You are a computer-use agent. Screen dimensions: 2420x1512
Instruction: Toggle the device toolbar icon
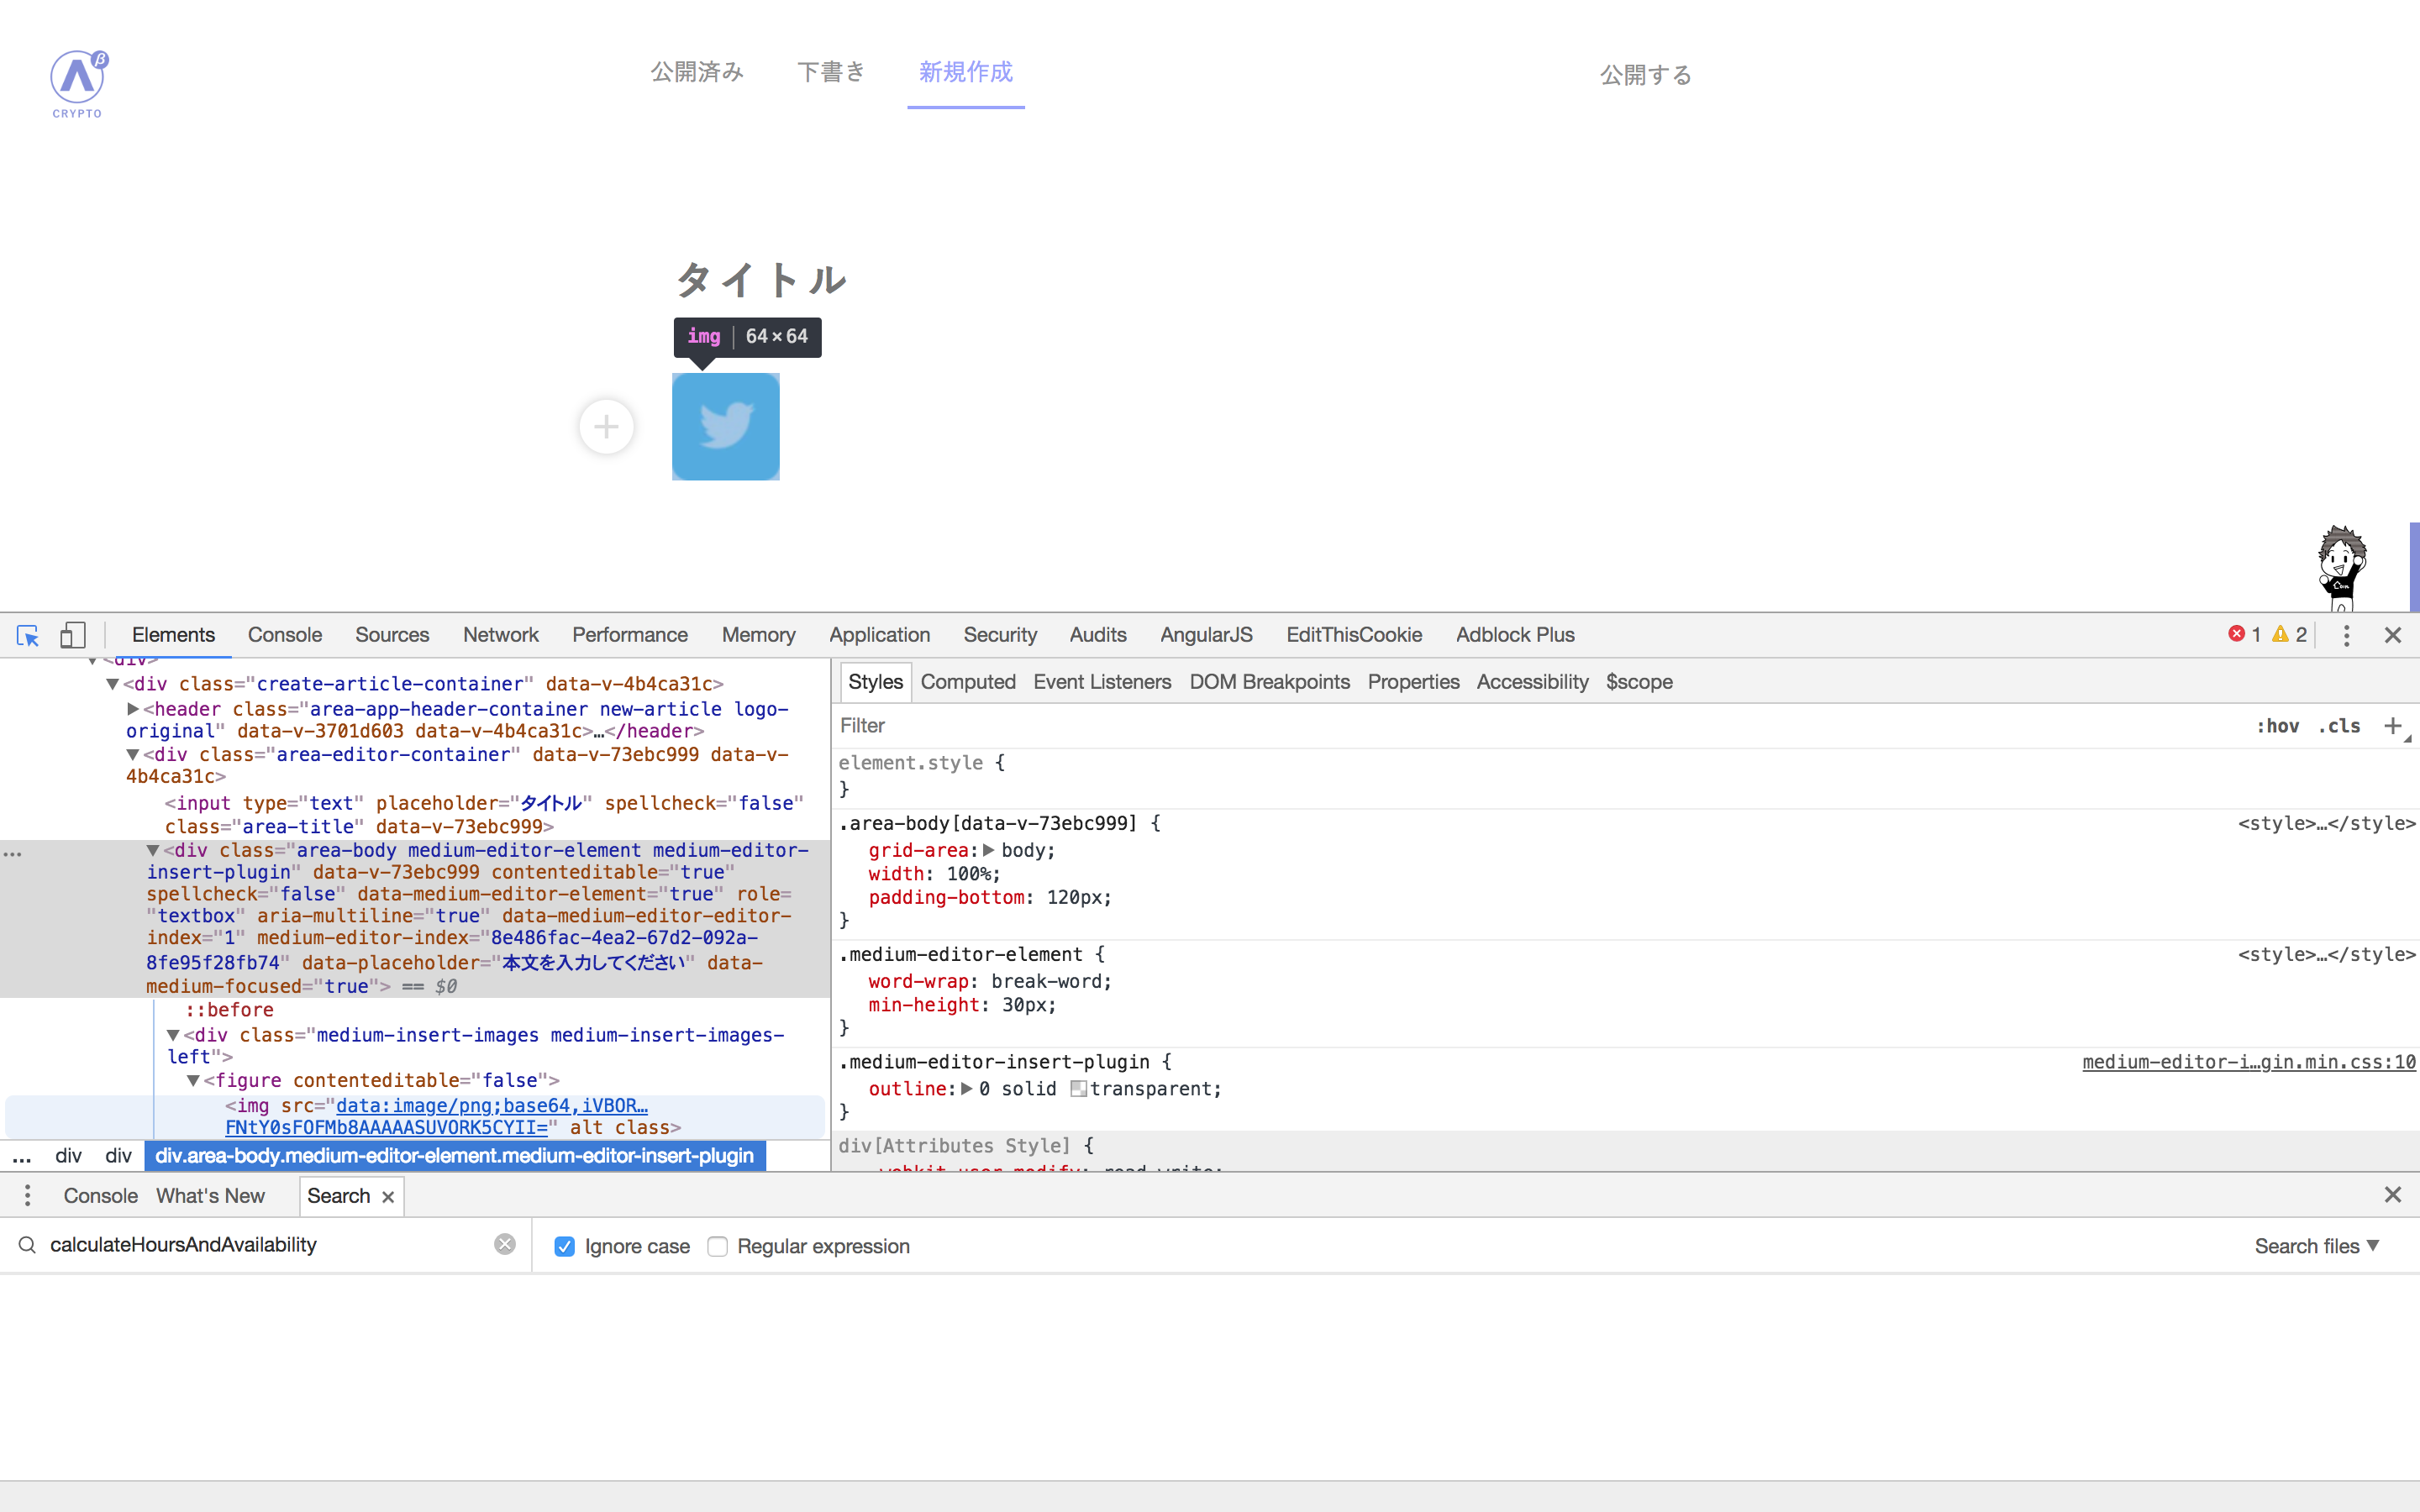coord(73,635)
